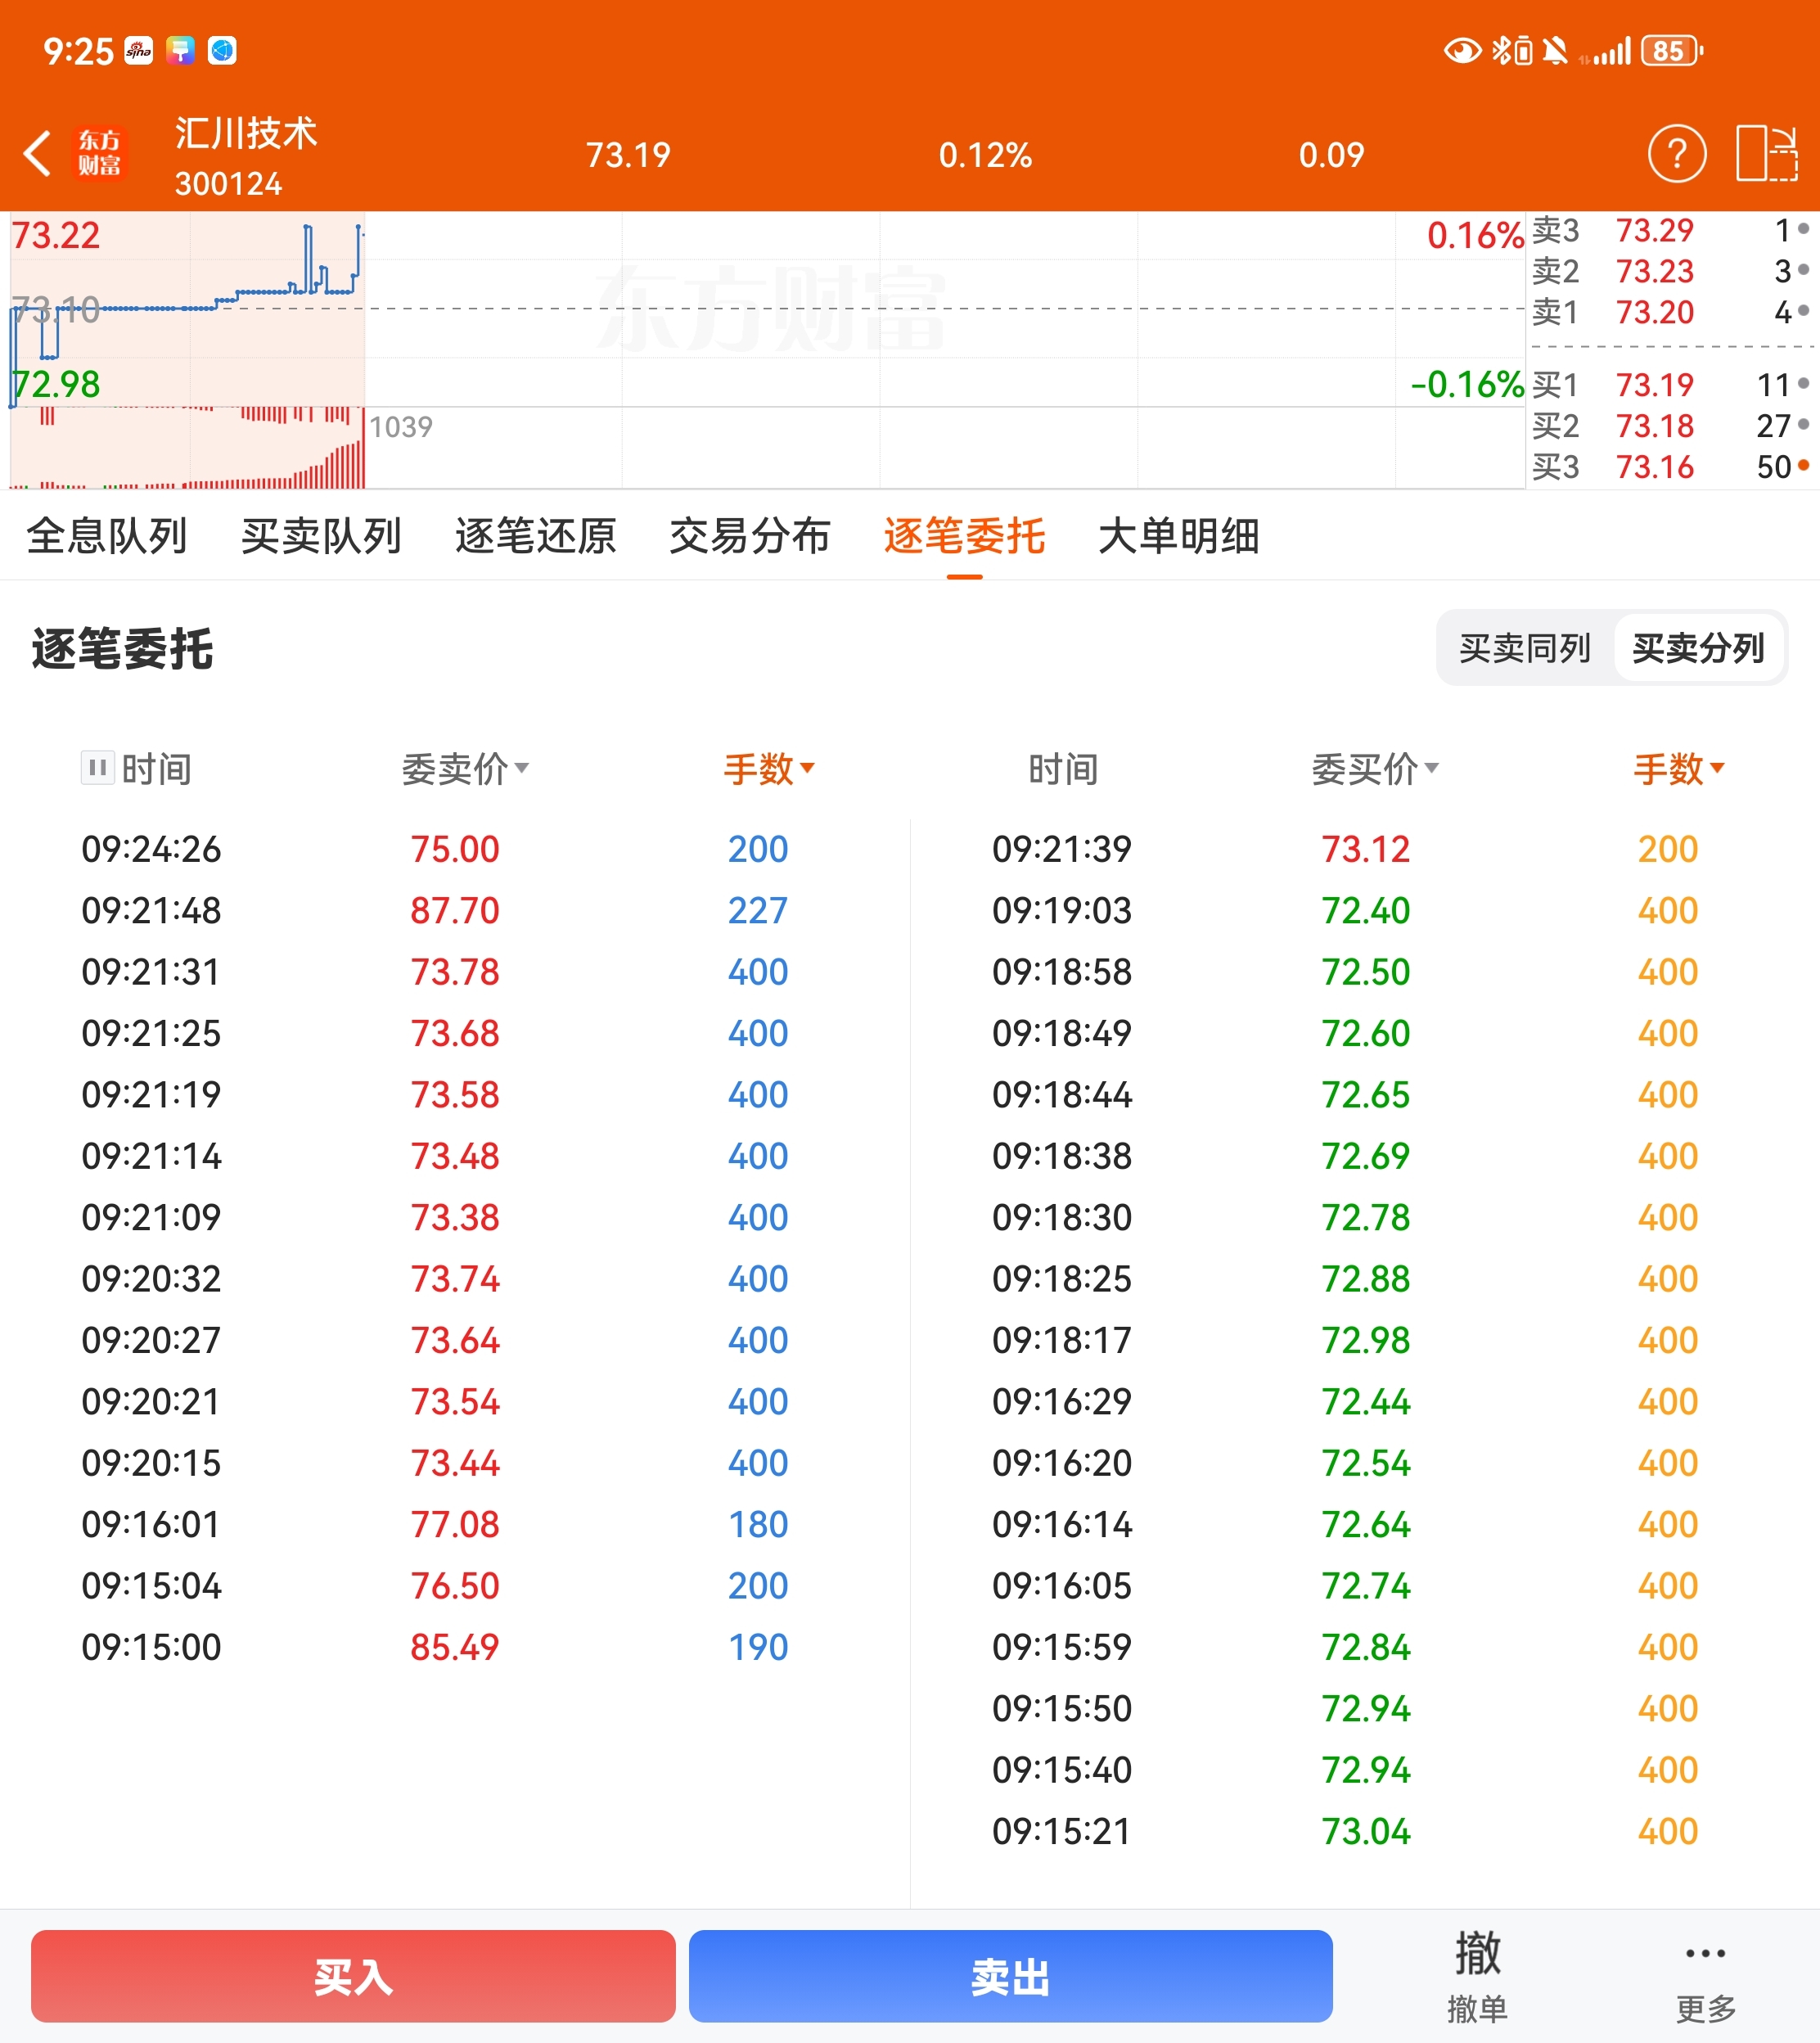Tap the pause icon beside 时间

(97, 768)
